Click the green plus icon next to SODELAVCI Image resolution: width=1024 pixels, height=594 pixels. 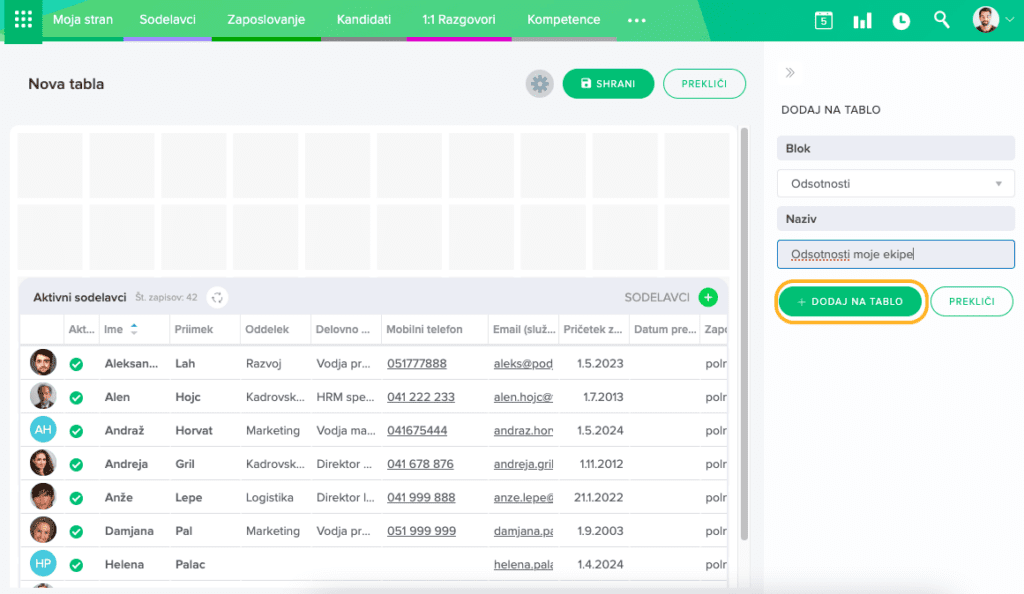coord(708,297)
